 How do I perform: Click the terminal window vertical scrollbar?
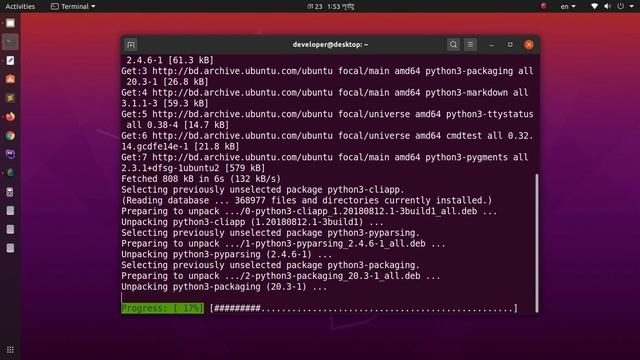click(x=536, y=243)
